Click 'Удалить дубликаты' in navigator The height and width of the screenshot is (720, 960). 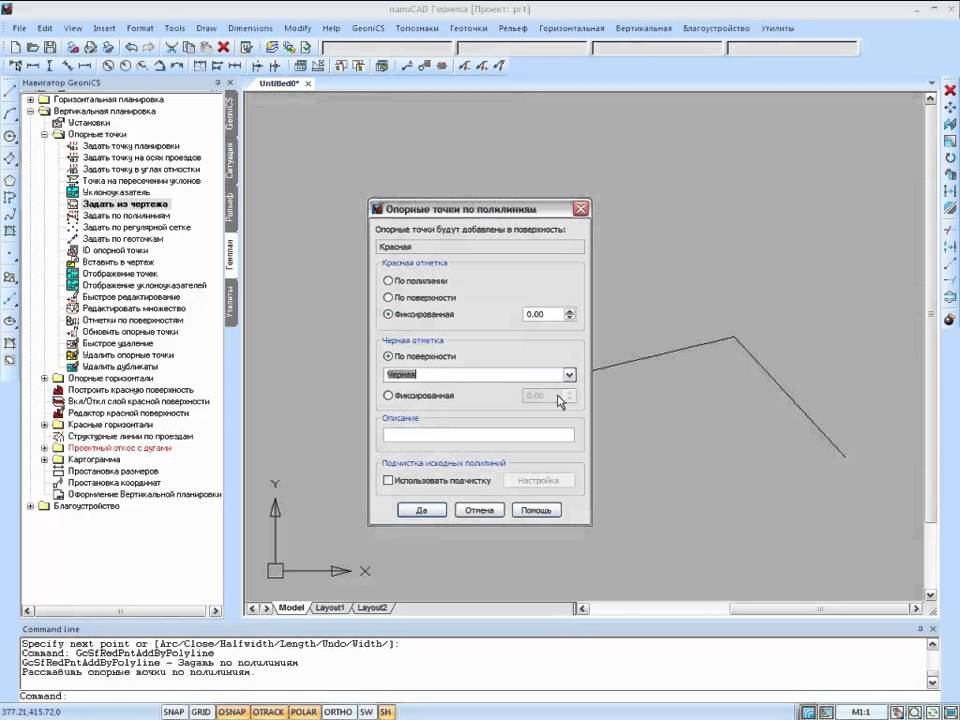pos(120,366)
